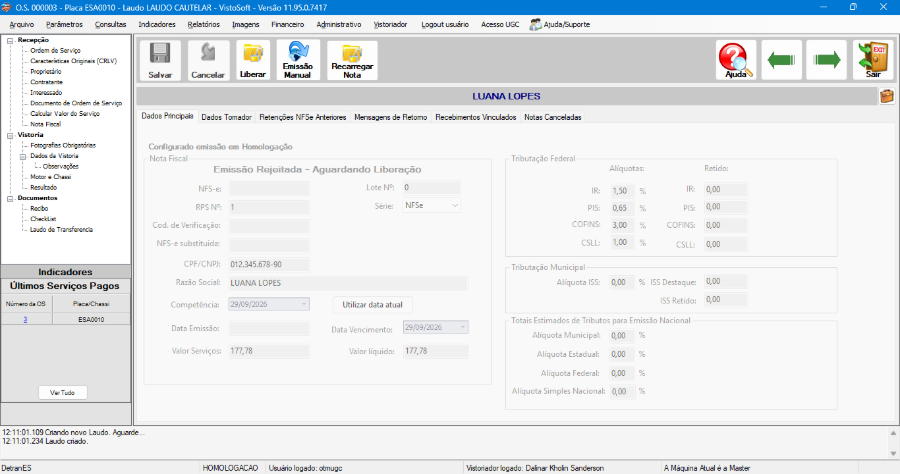900x474 pixels.
Task: Select Observações tree item
Action: point(61,166)
